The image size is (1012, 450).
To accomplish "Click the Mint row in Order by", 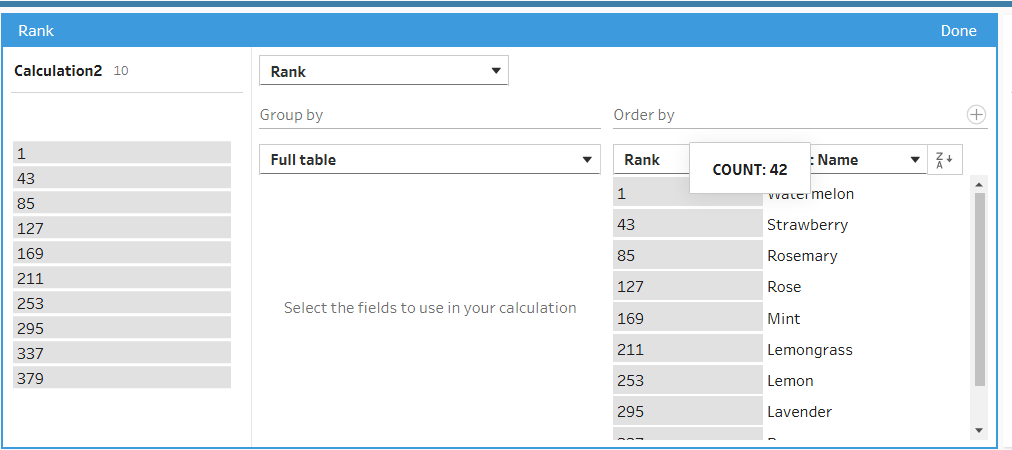I will [x=784, y=318].
